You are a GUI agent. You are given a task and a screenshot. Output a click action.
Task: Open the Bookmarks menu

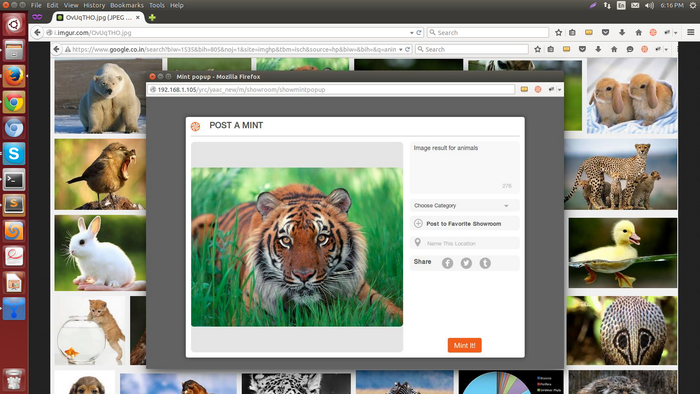pyautogui.click(x=127, y=5)
